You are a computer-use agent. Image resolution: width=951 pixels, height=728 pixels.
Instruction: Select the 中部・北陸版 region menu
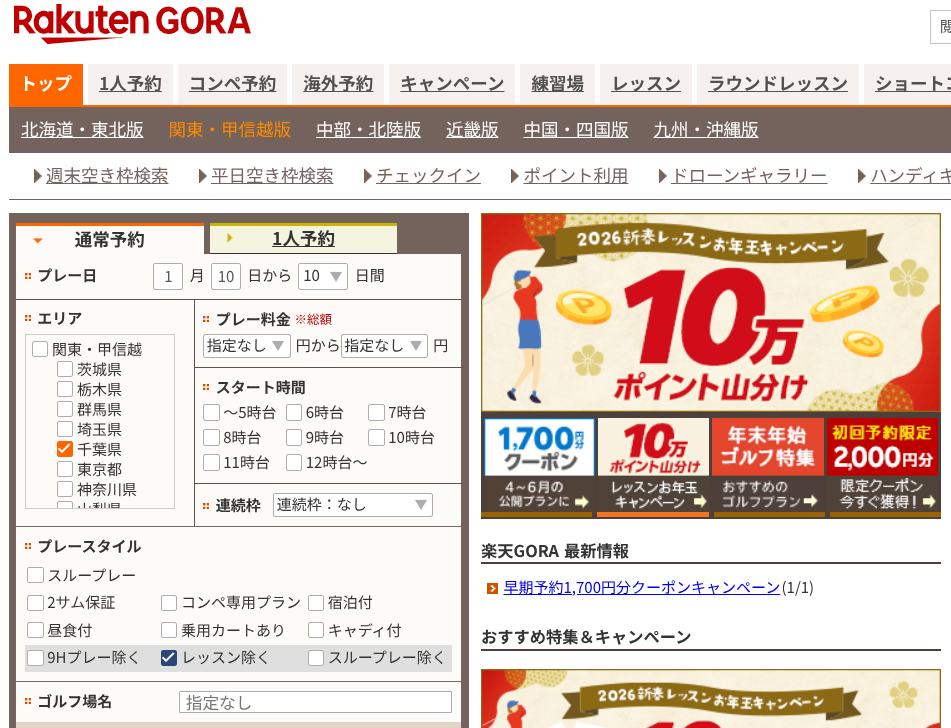pos(368,130)
